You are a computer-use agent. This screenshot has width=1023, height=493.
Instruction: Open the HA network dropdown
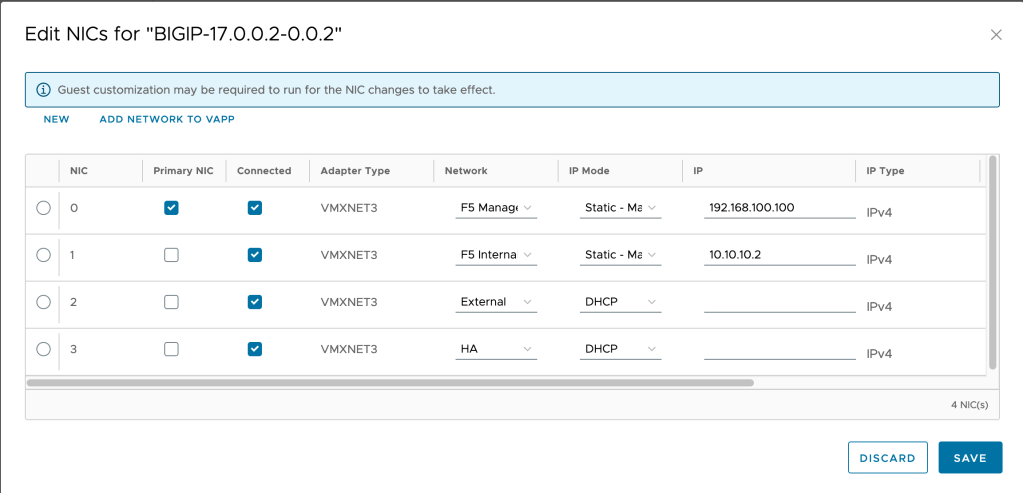point(496,349)
